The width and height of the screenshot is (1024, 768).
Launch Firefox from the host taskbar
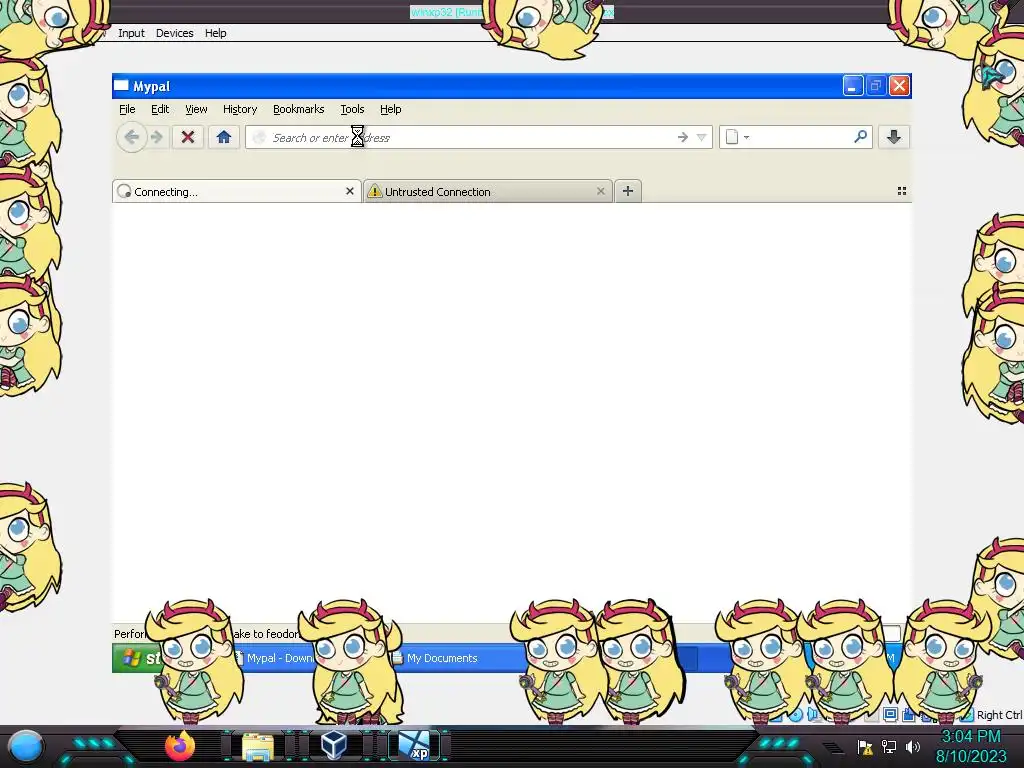[x=180, y=746]
